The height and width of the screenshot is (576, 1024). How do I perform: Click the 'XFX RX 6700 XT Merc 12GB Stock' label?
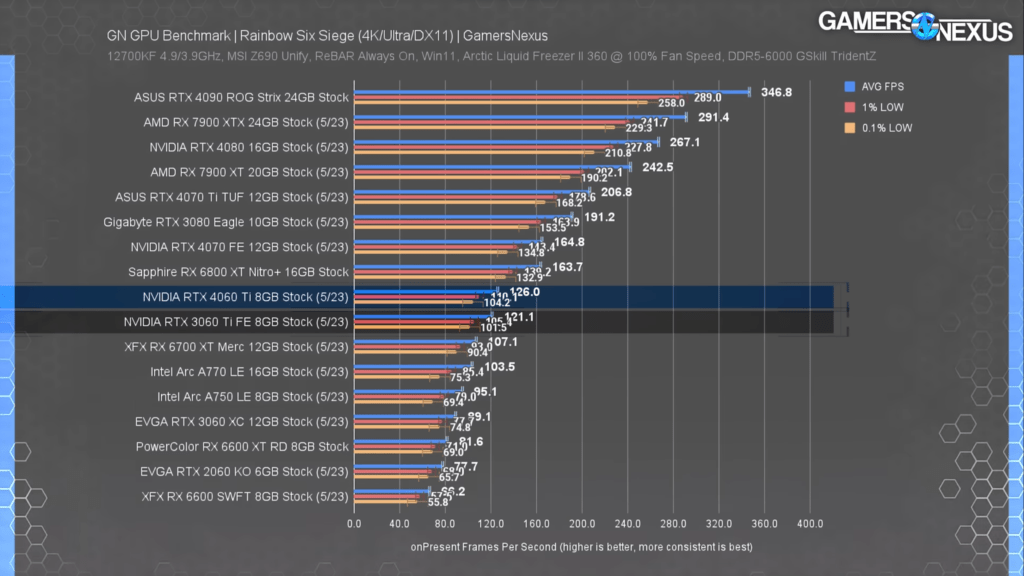236,347
